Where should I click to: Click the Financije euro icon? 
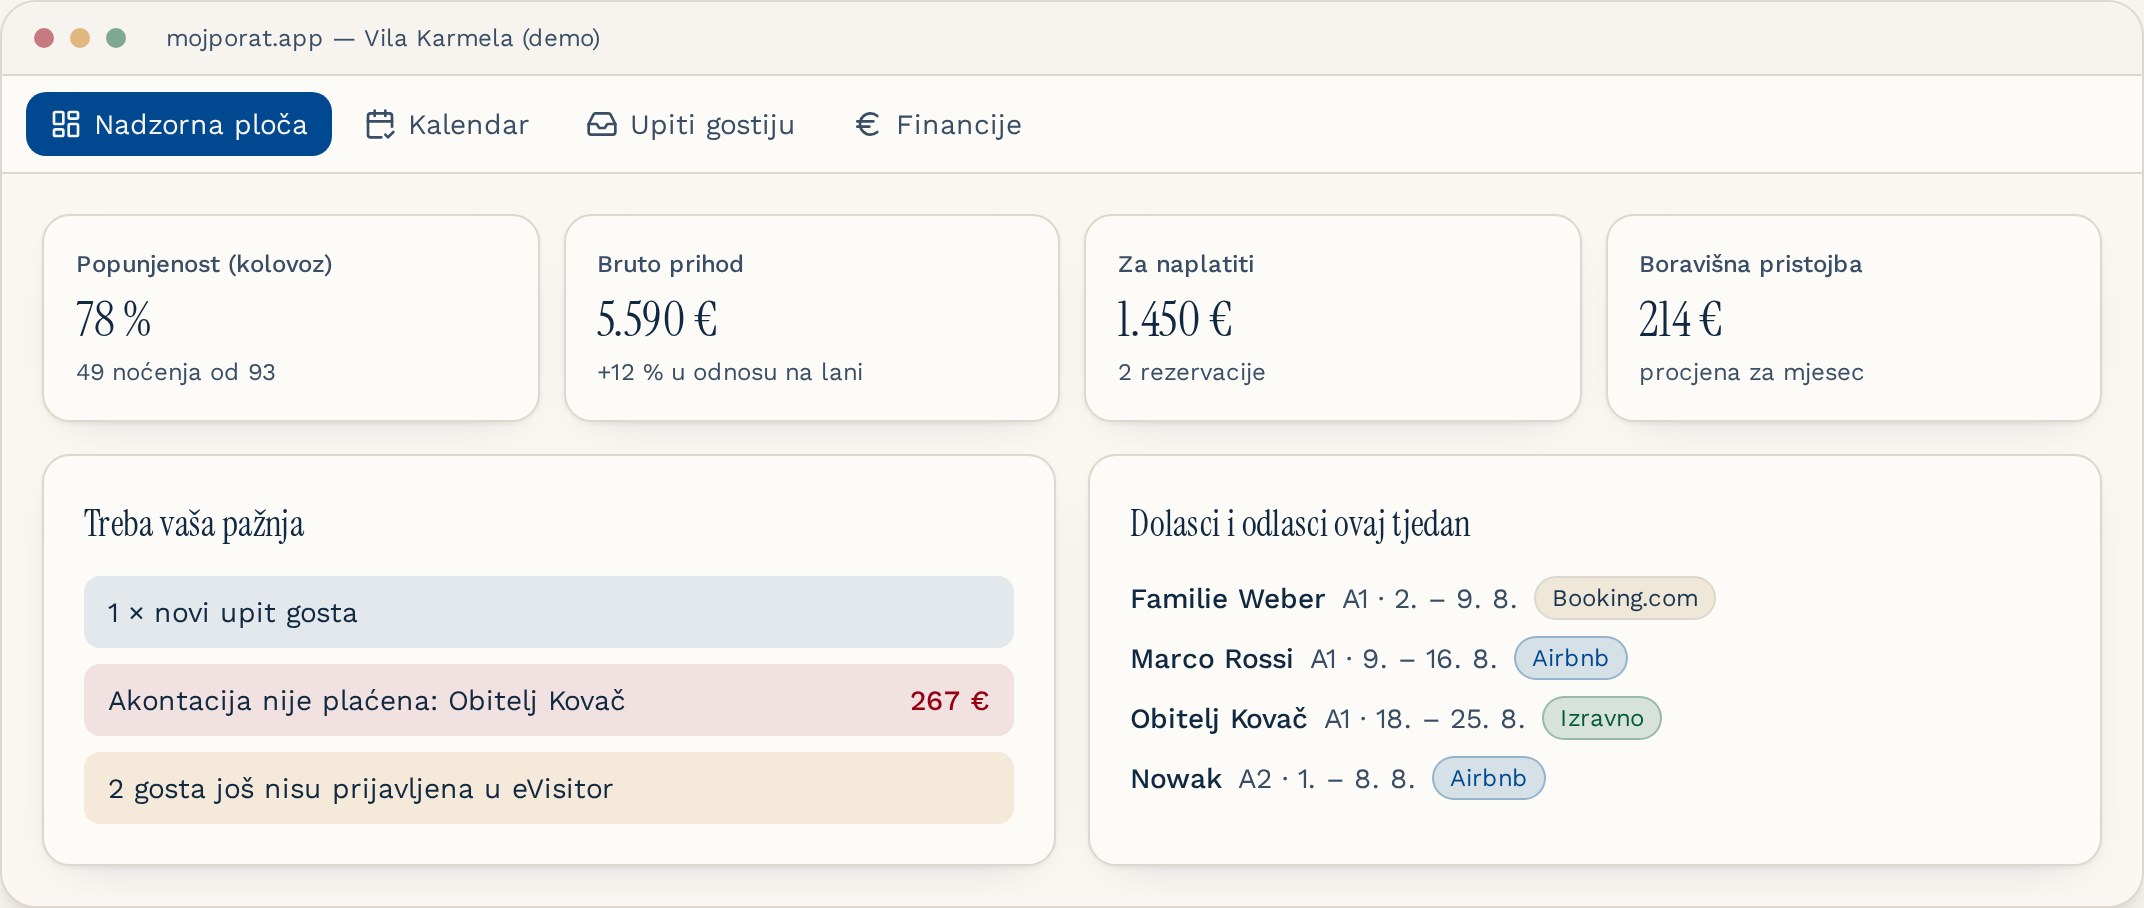(868, 124)
